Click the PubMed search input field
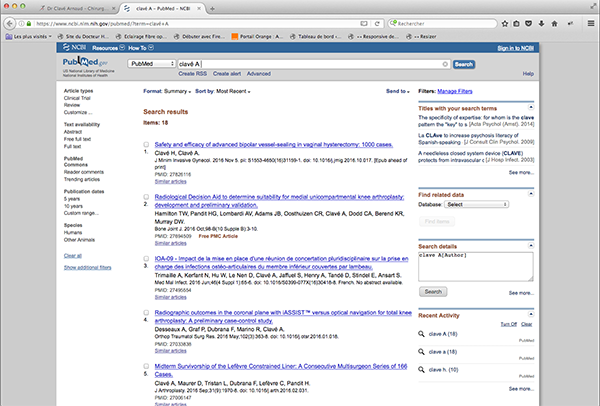Image resolution: width=600 pixels, height=406 pixels. pos(313,64)
